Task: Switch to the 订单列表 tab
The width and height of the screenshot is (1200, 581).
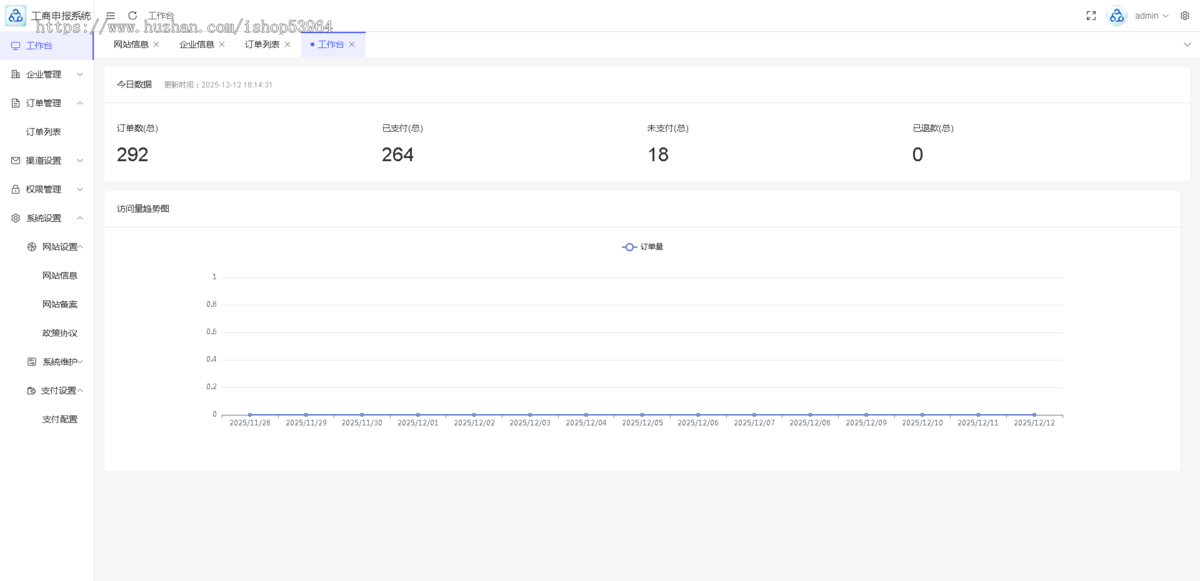Action: (262, 45)
